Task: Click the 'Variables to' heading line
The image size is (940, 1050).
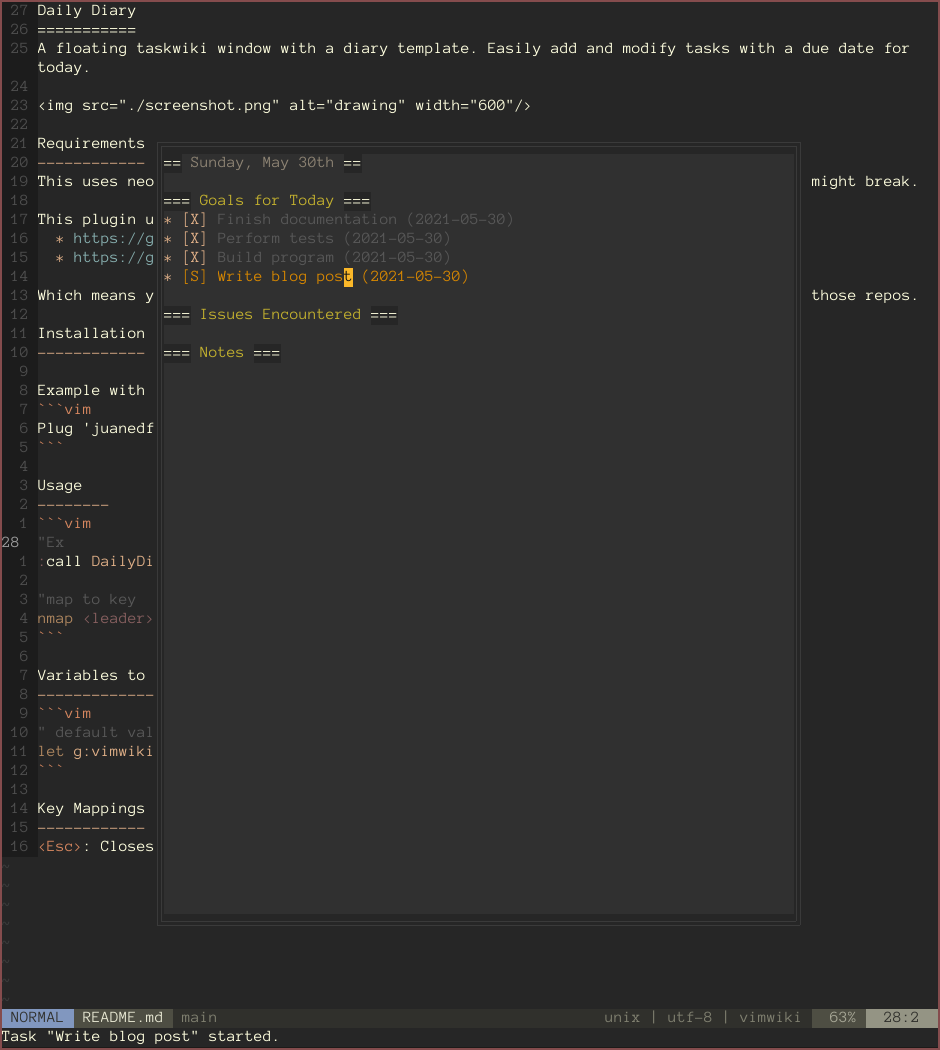Action: pos(91,676)
